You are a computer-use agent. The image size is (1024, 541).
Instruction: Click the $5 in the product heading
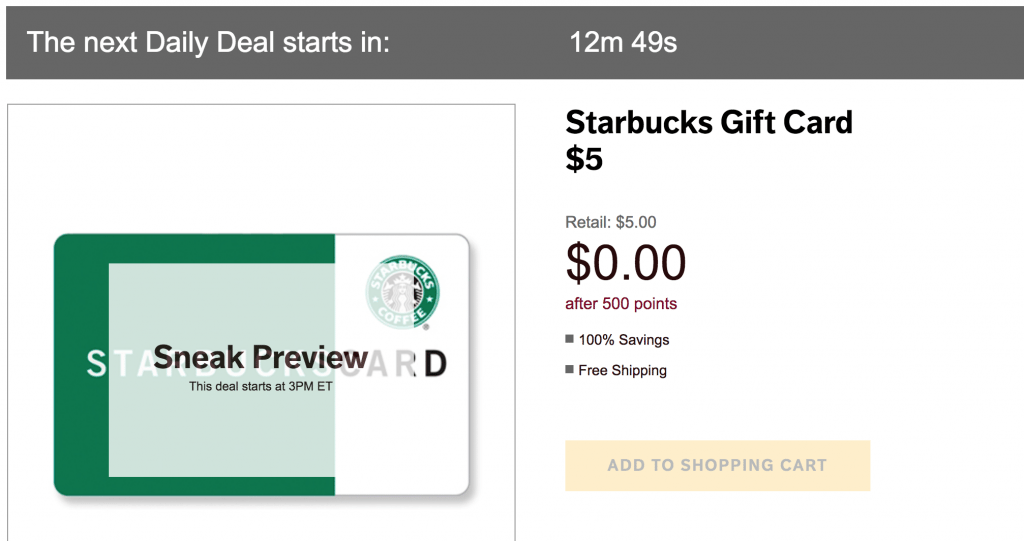(x=584, y=159)
